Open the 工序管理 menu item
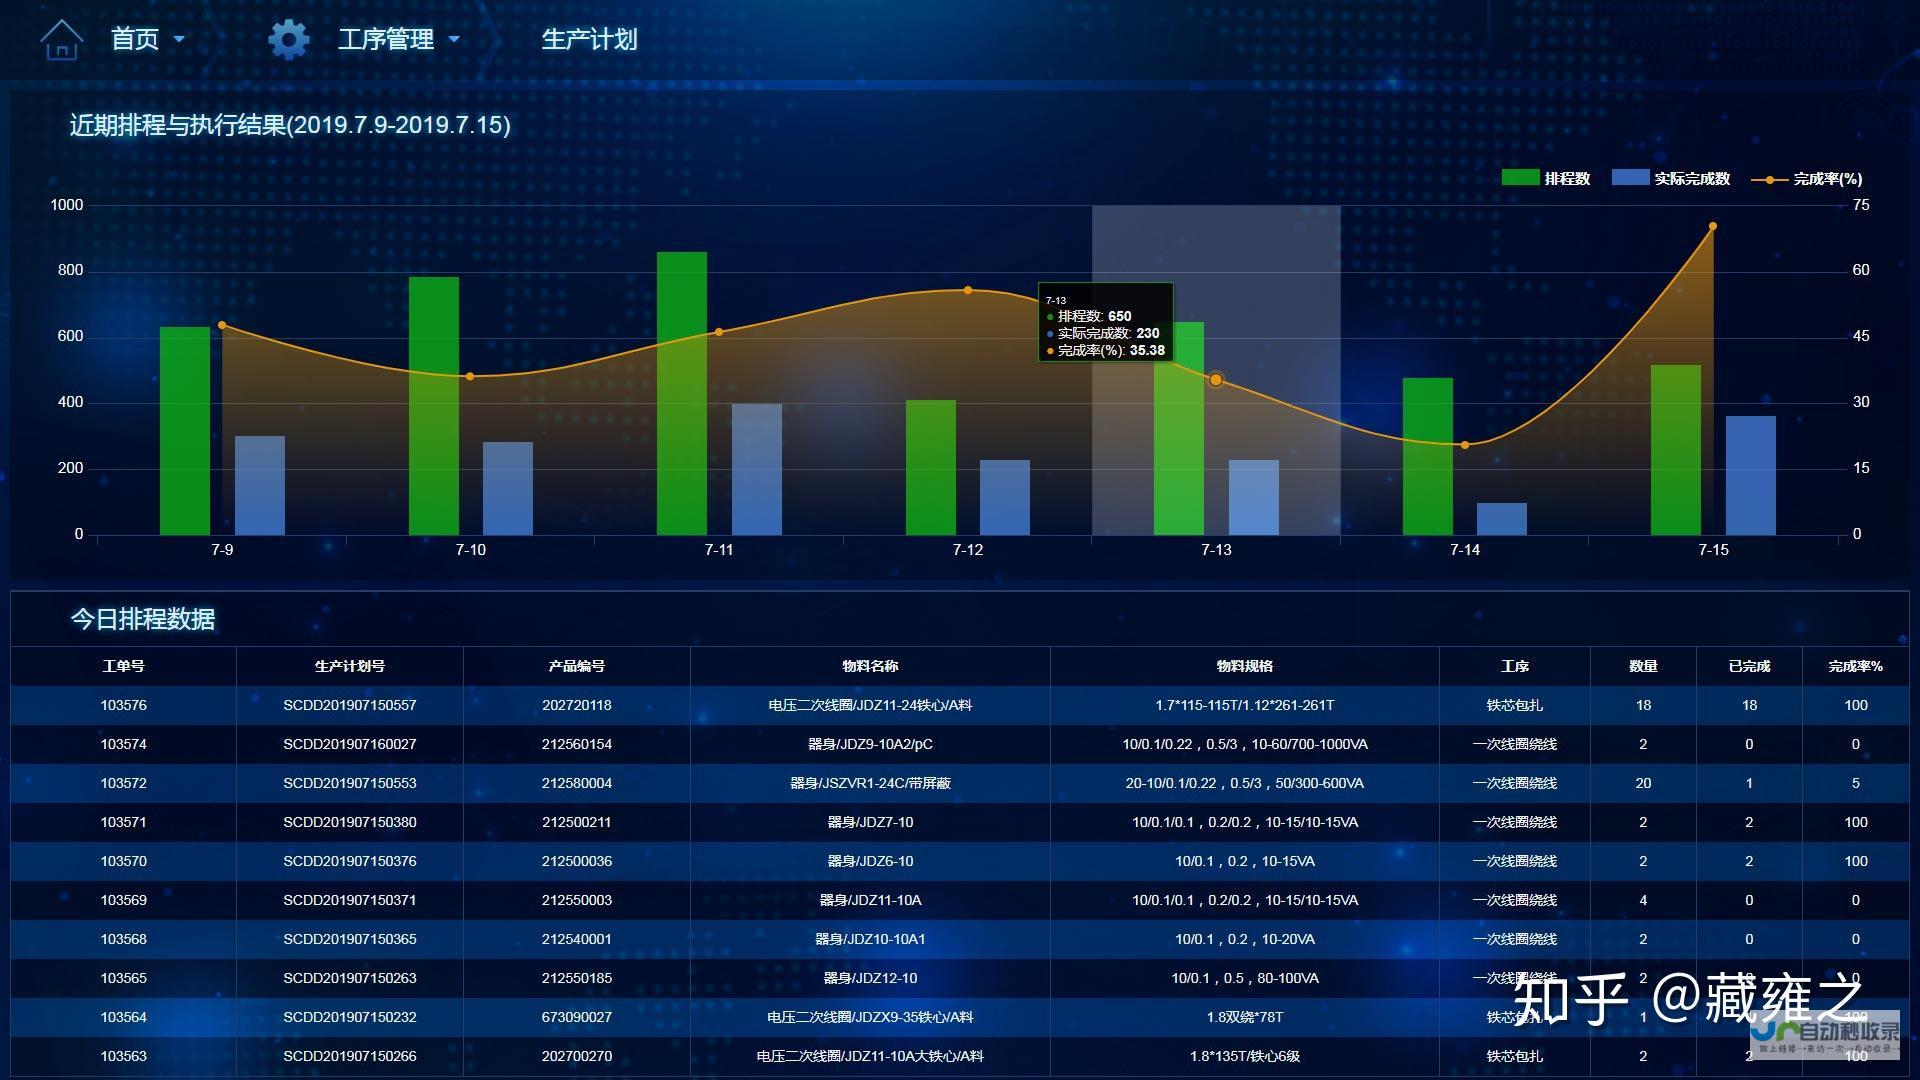Viewport: 1920px width, 1080px height. [x=385, y=39]
